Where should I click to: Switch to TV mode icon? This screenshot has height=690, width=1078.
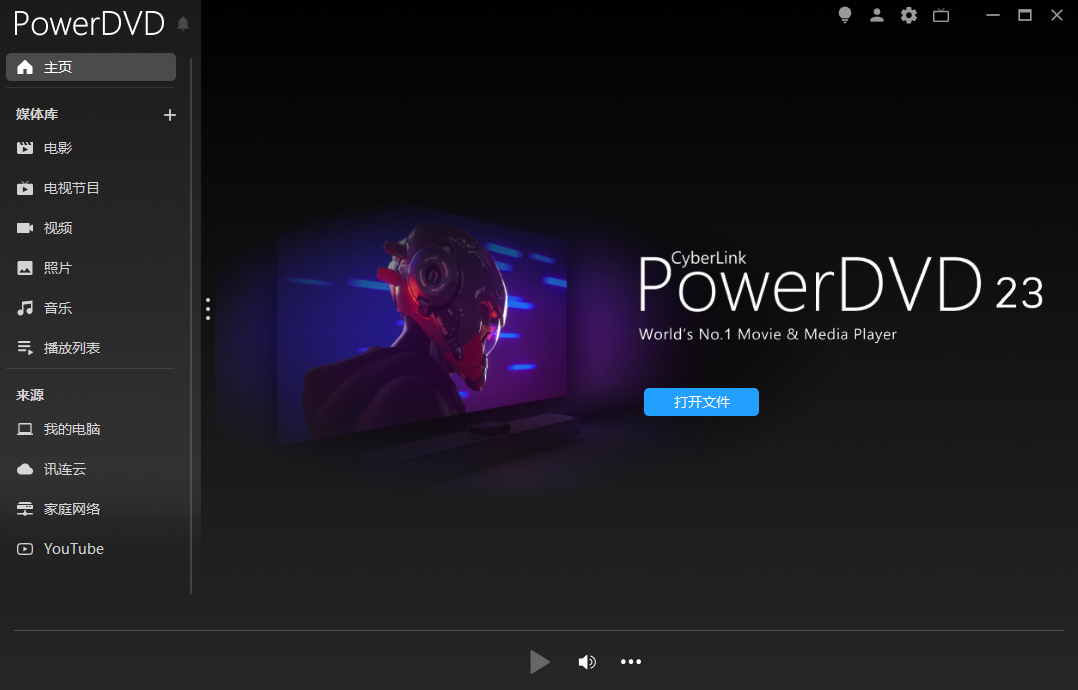940,15
